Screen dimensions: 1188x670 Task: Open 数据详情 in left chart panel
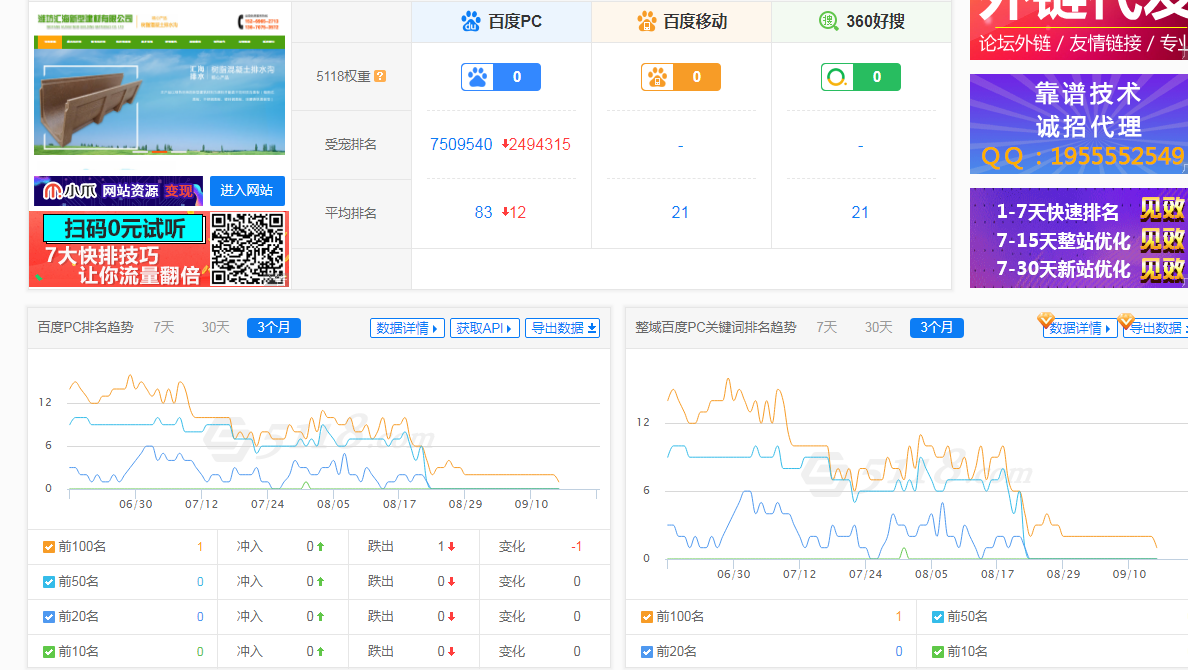[407, 328]
